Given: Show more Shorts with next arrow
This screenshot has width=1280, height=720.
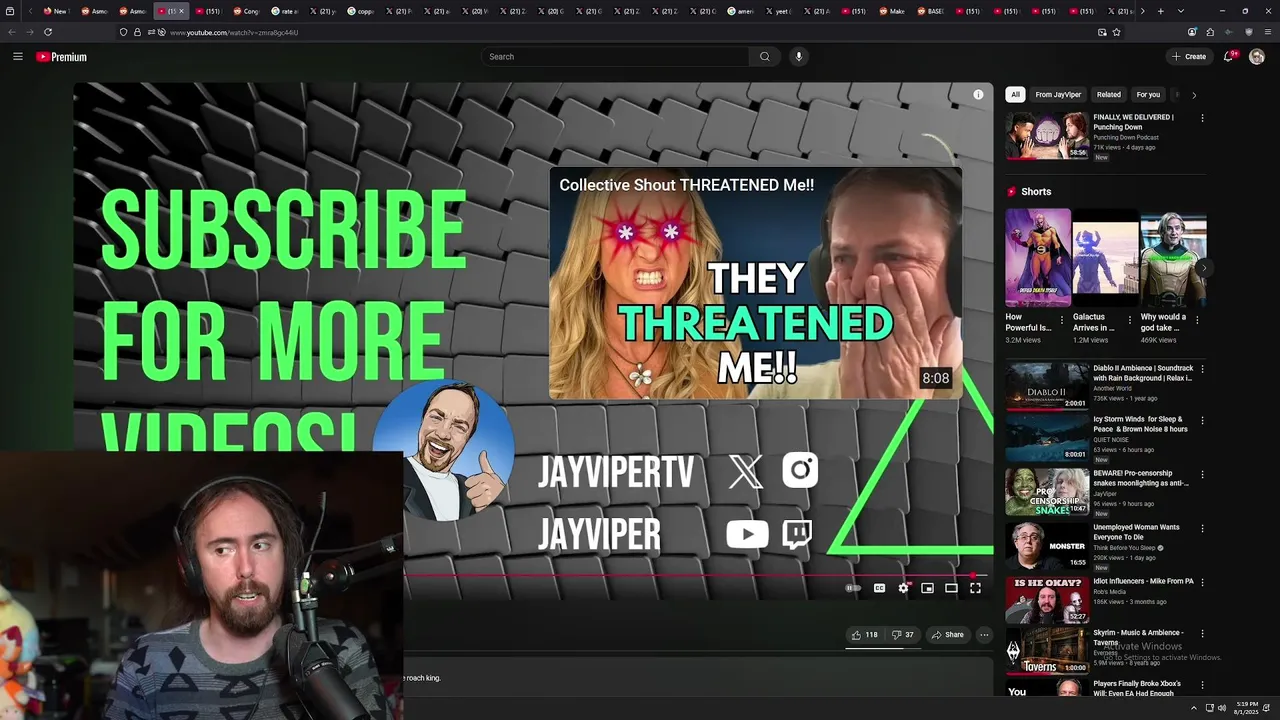Looking at the screenshot, I should click(1204, 268).
